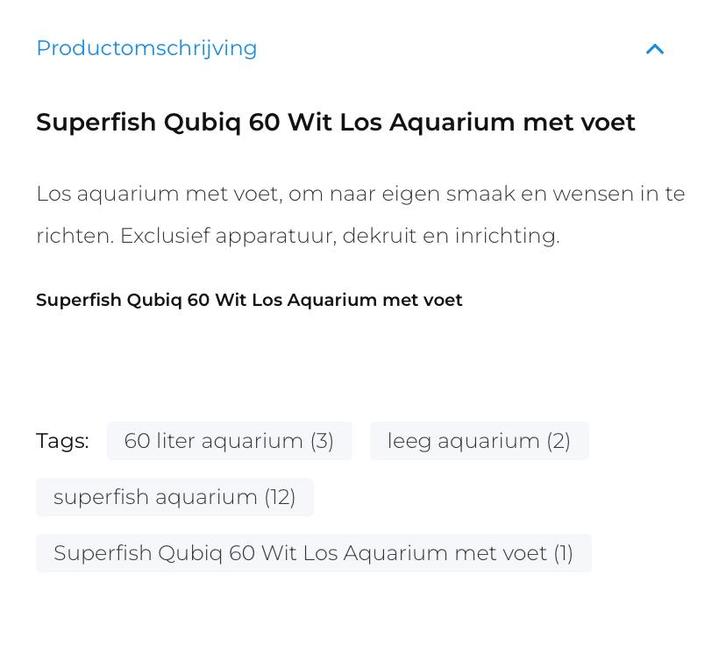Collapse the Productomschrijving section with the chevron
This screenshot has height=660, width=726.
[x=655, y=49]
